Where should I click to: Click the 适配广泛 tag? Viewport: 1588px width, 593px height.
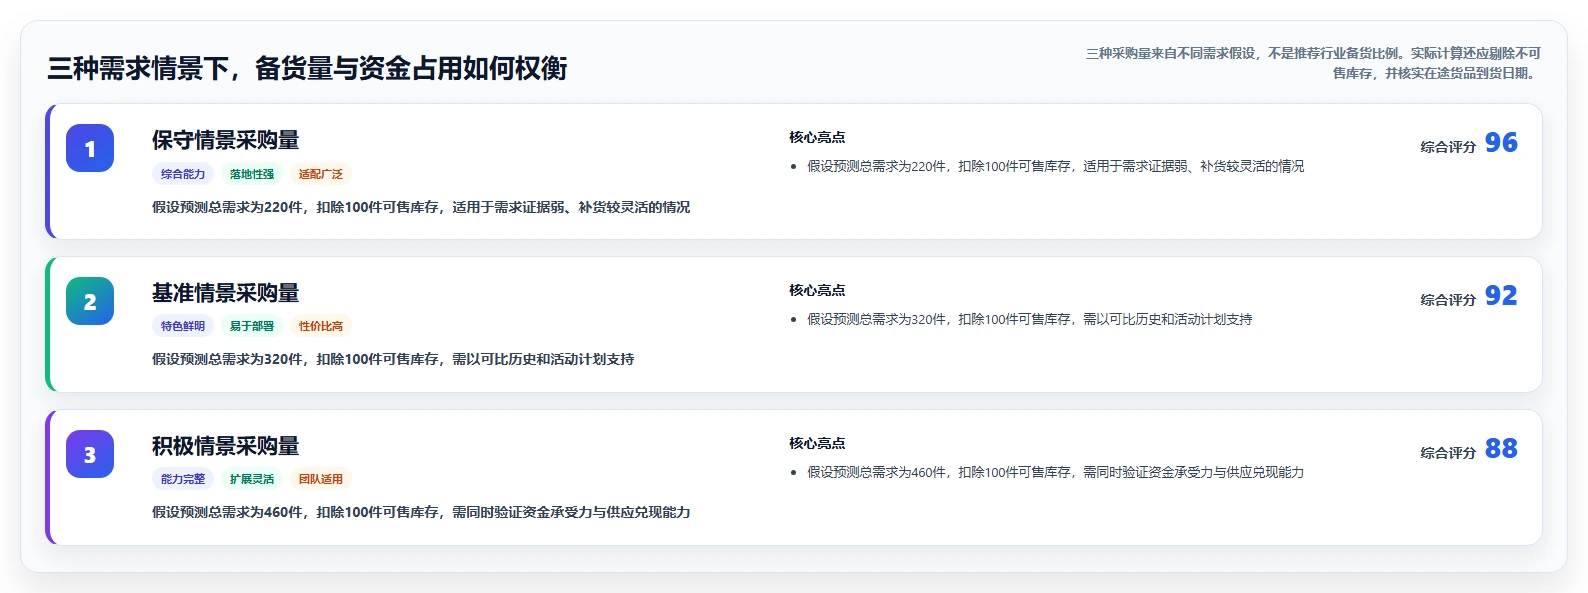pyautogui.click(x=321, y=174)
